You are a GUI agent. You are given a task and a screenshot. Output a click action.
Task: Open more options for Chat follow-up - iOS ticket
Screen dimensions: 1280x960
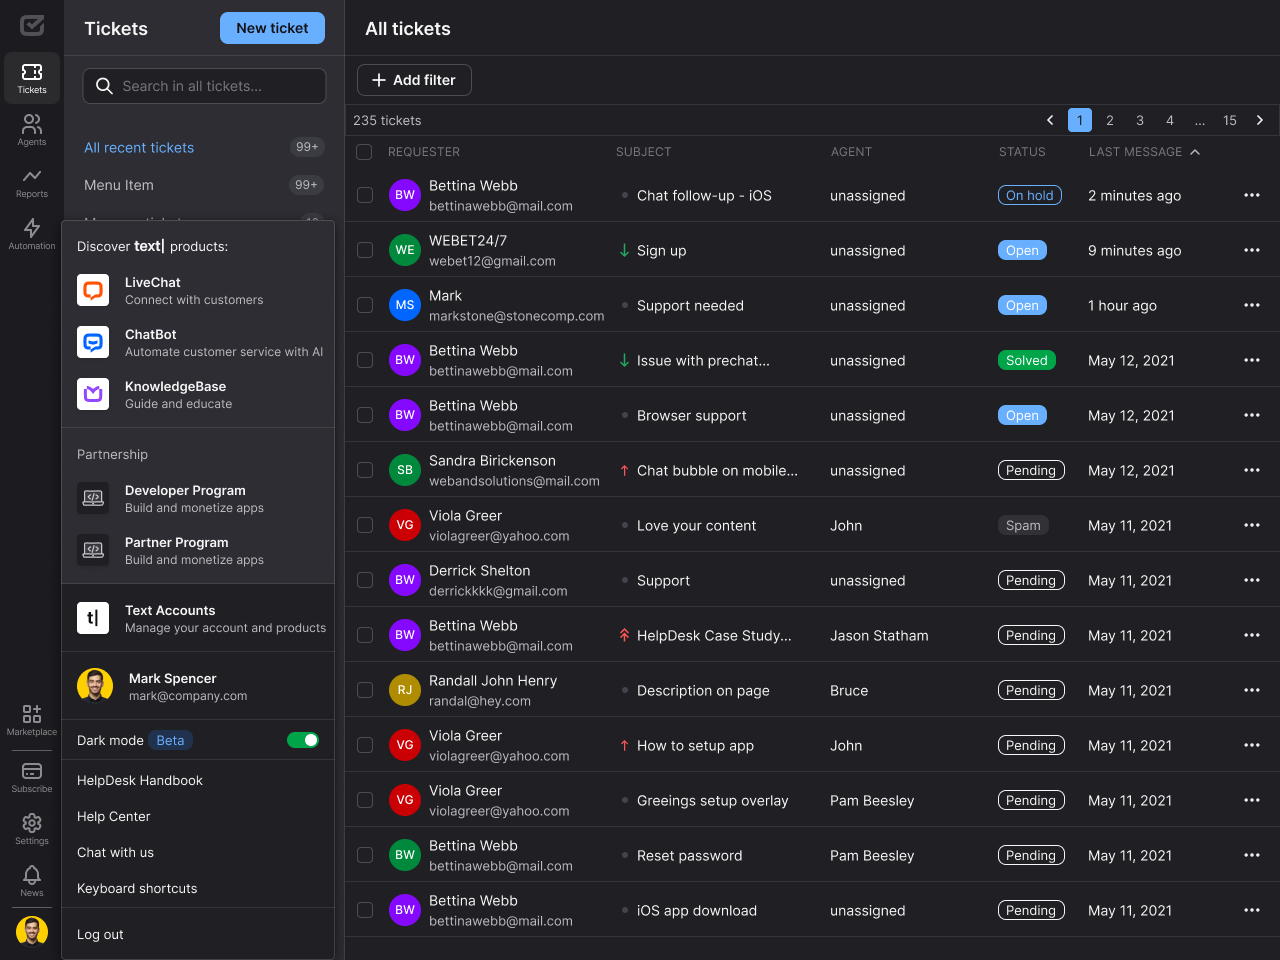[1252, 195]
